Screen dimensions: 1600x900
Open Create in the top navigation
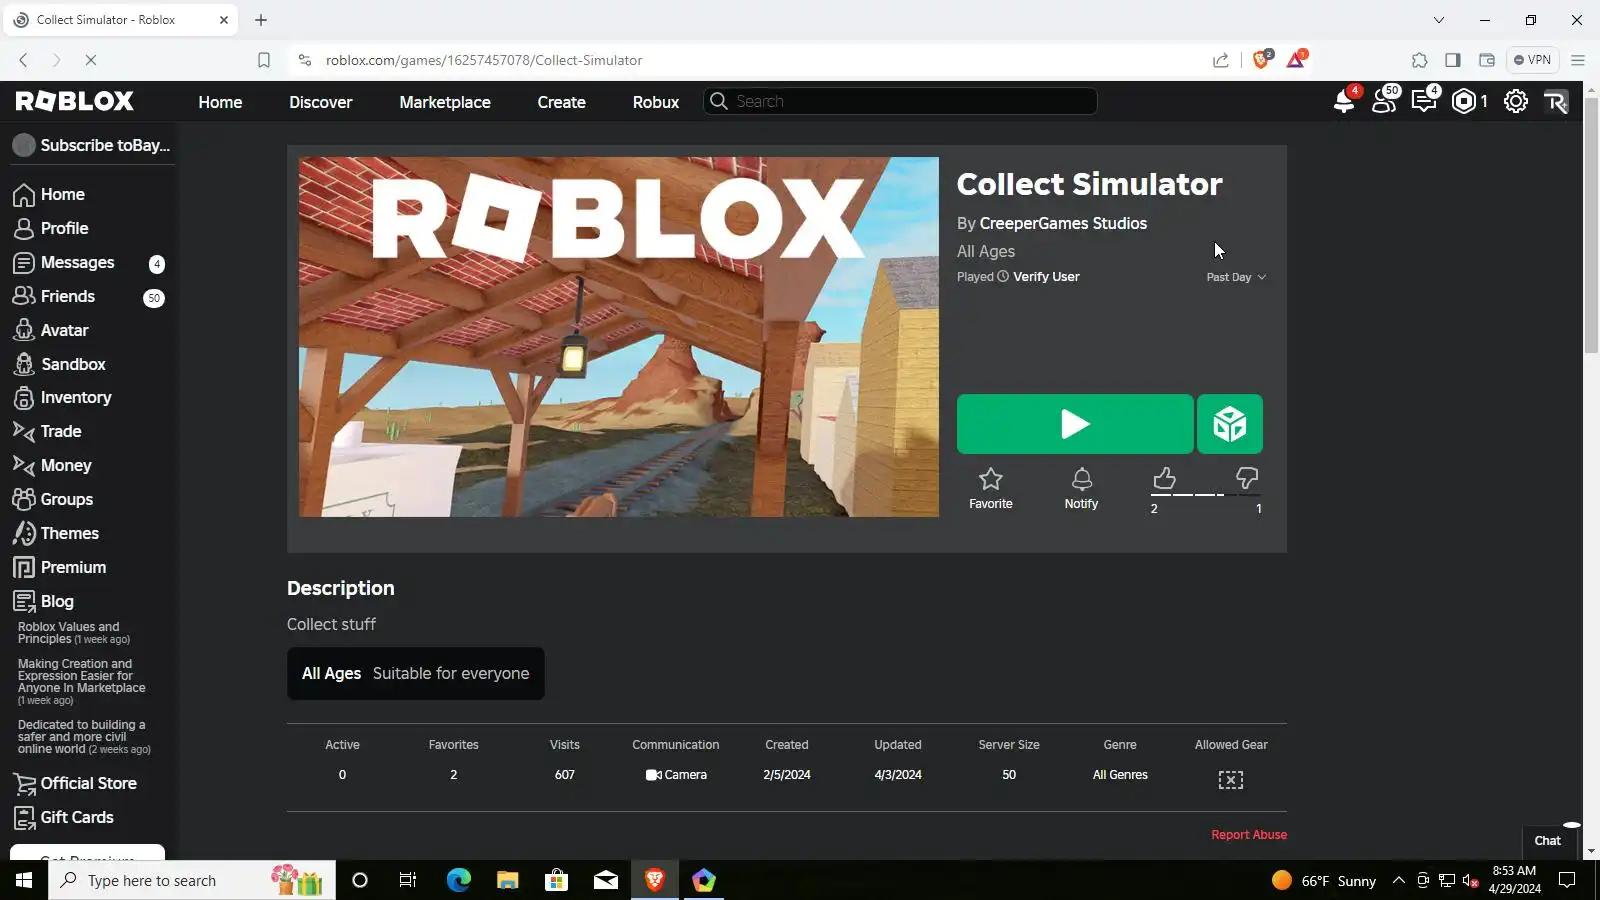click(562, 102)
